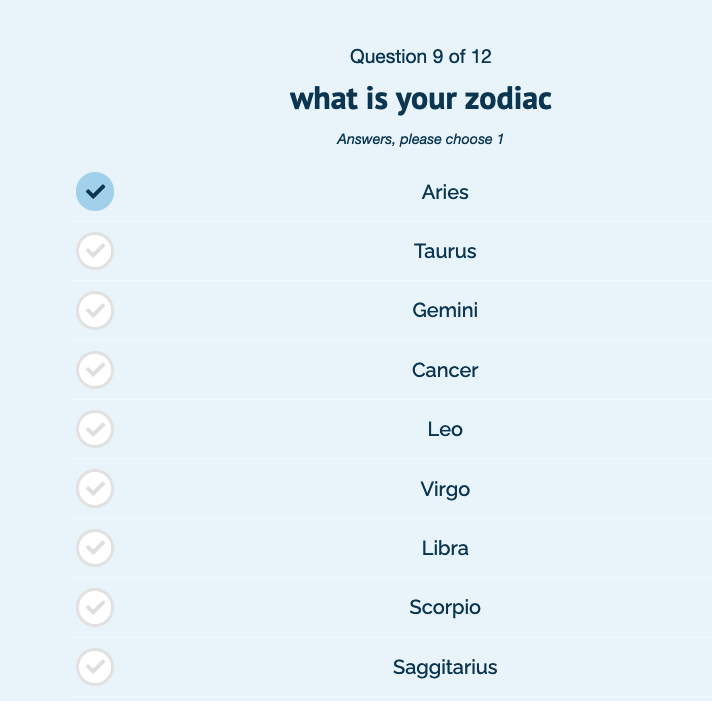This screenshot has width=712, height=701.
Task: Tick the circle beside Saggitarius
Action: (95, 667)
